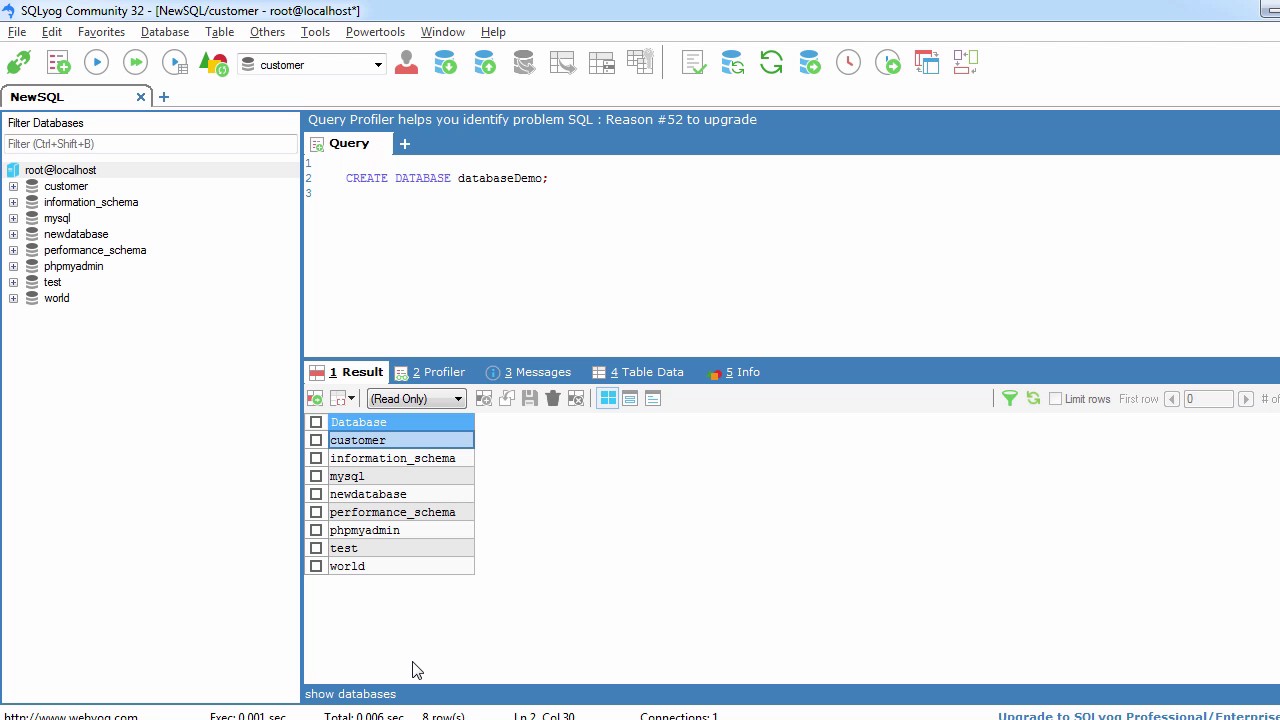Tick the checkbox for information_schema row
1280x720 pixels.
pos(316,458)
